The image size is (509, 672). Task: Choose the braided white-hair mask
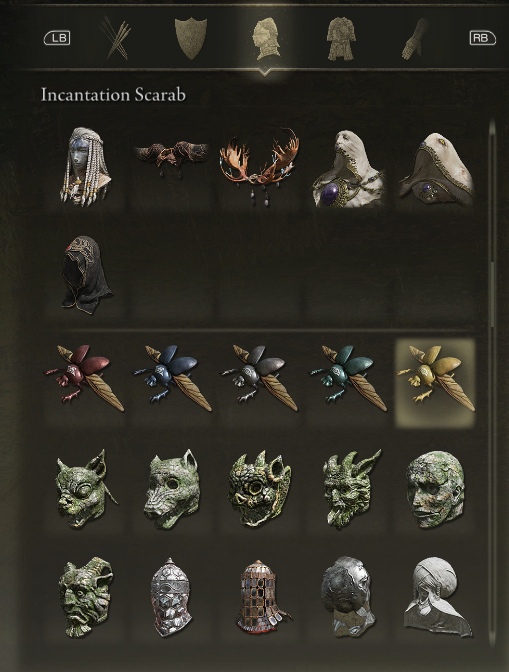85,166
